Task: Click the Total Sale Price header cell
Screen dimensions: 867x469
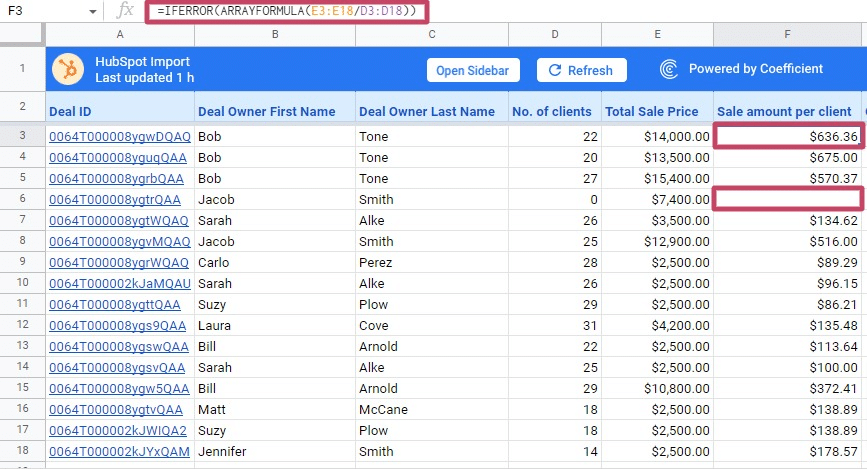Action: tap(656, 111)
